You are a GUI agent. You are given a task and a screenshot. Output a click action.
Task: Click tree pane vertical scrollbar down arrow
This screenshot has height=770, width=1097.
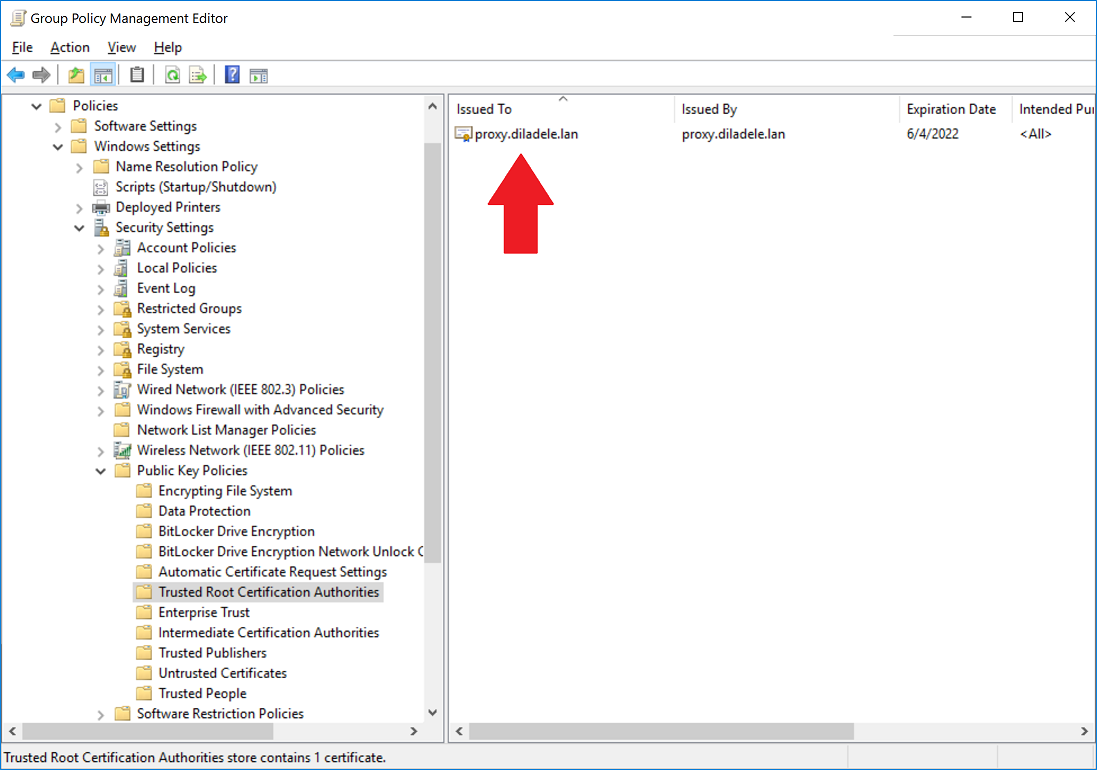click(432, 713)
